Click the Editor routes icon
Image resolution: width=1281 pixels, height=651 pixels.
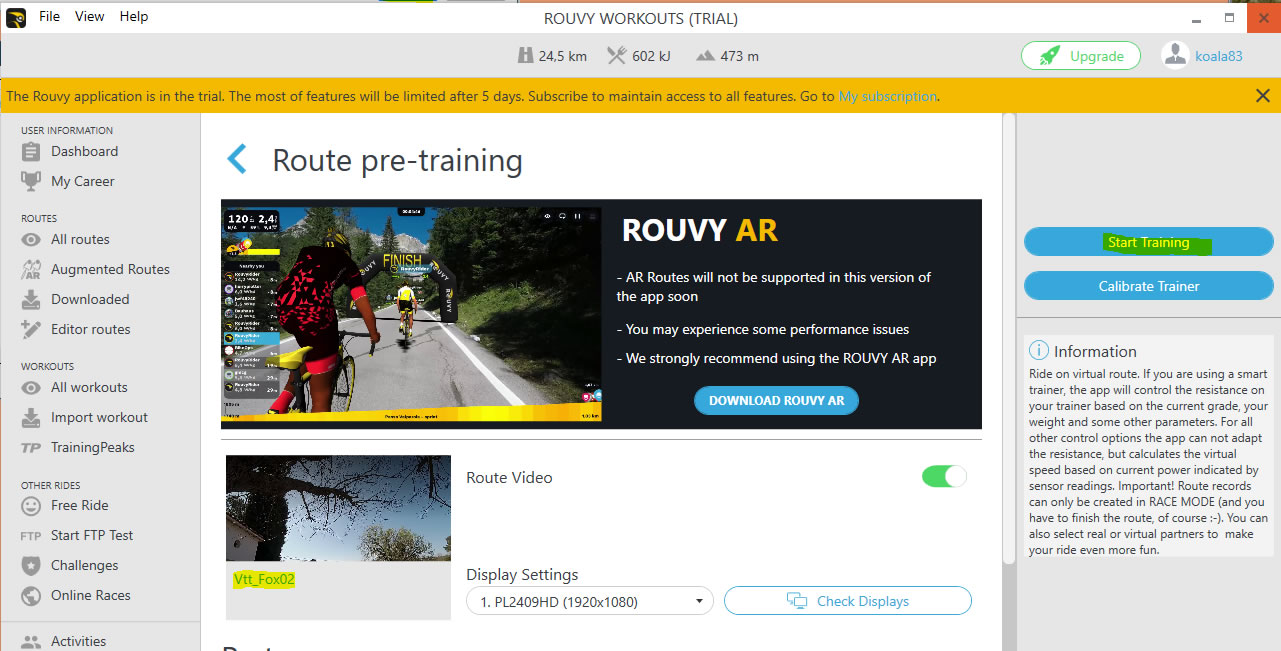click(32, 329)
